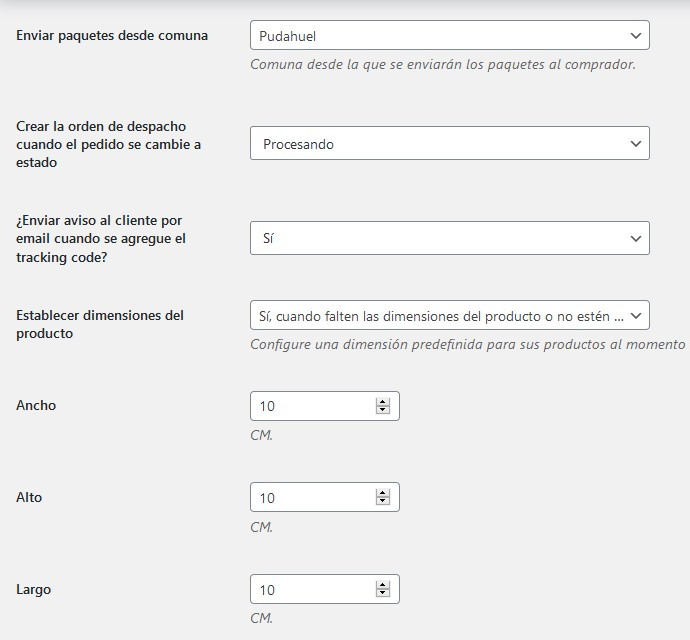The image size is (690, 640).
Task: Decrease Alto value with down arrow
Action: pos(382,502)
